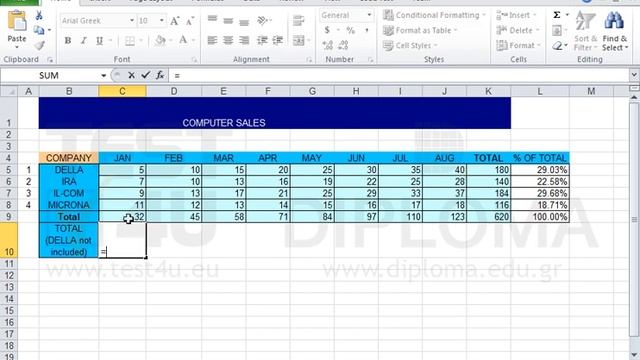Toggle Wrap Text icon
Viewport: 640px width, 360px height.
tap(299, 20)
